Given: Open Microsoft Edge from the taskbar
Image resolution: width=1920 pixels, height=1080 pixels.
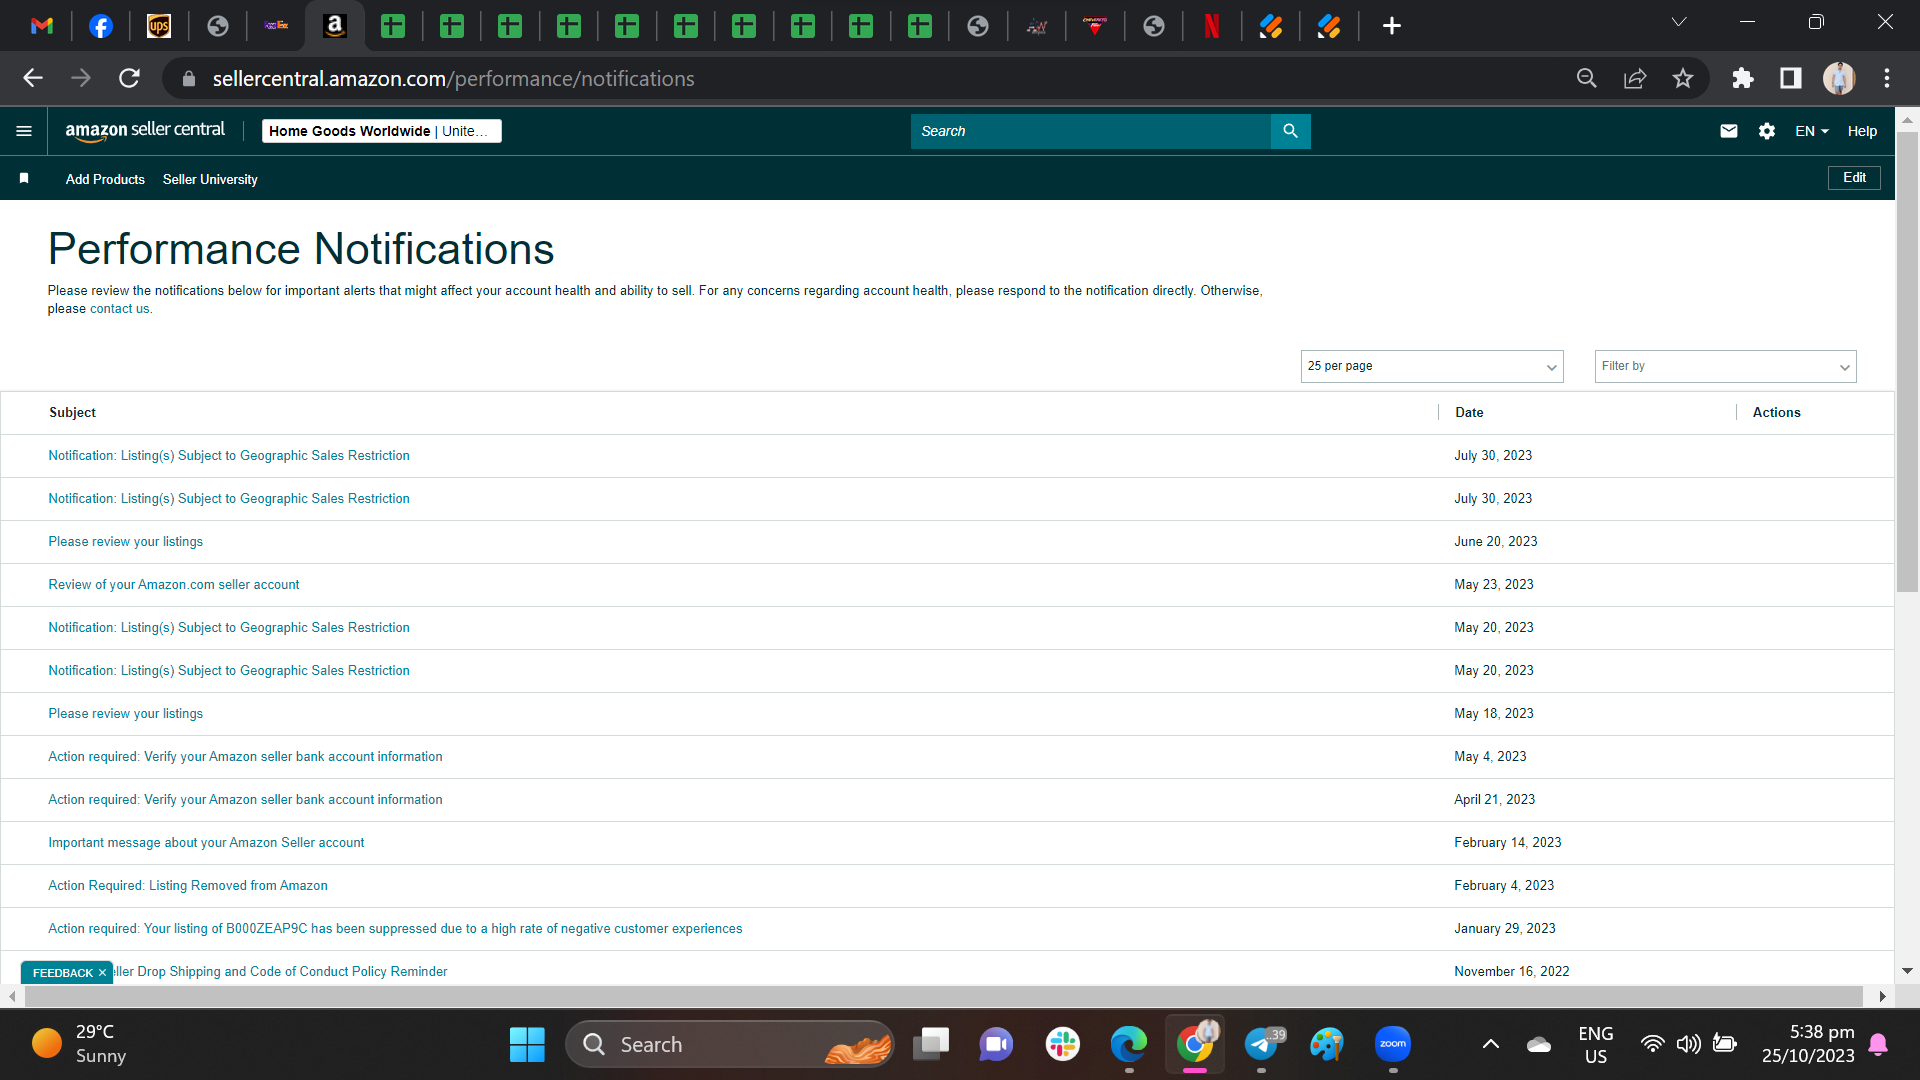Looking at the screenshot, I should [x=1129, y=1045].
